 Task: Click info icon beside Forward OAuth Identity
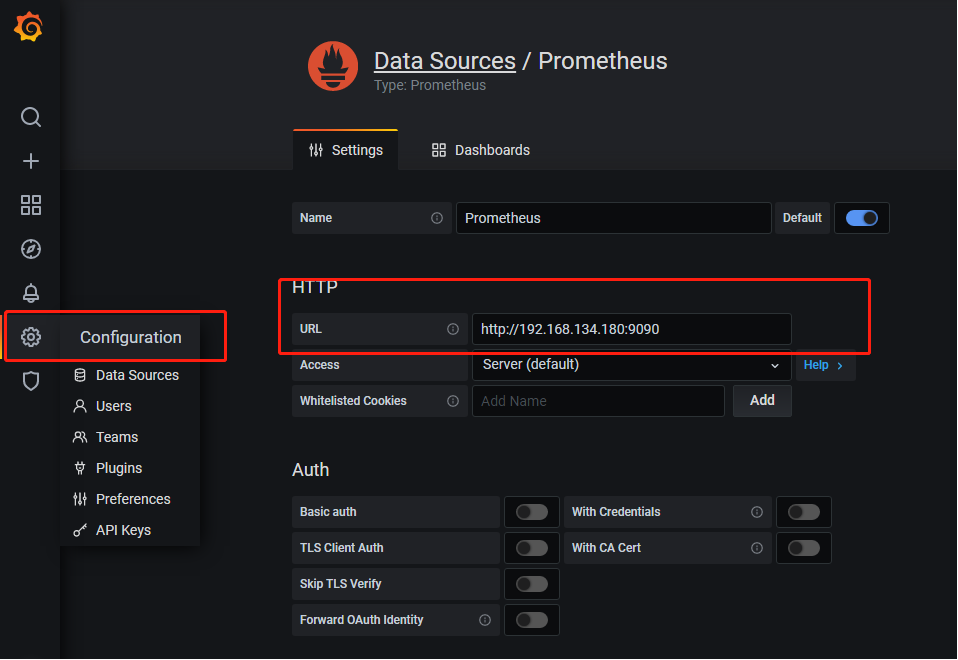(x=485, y=620)
